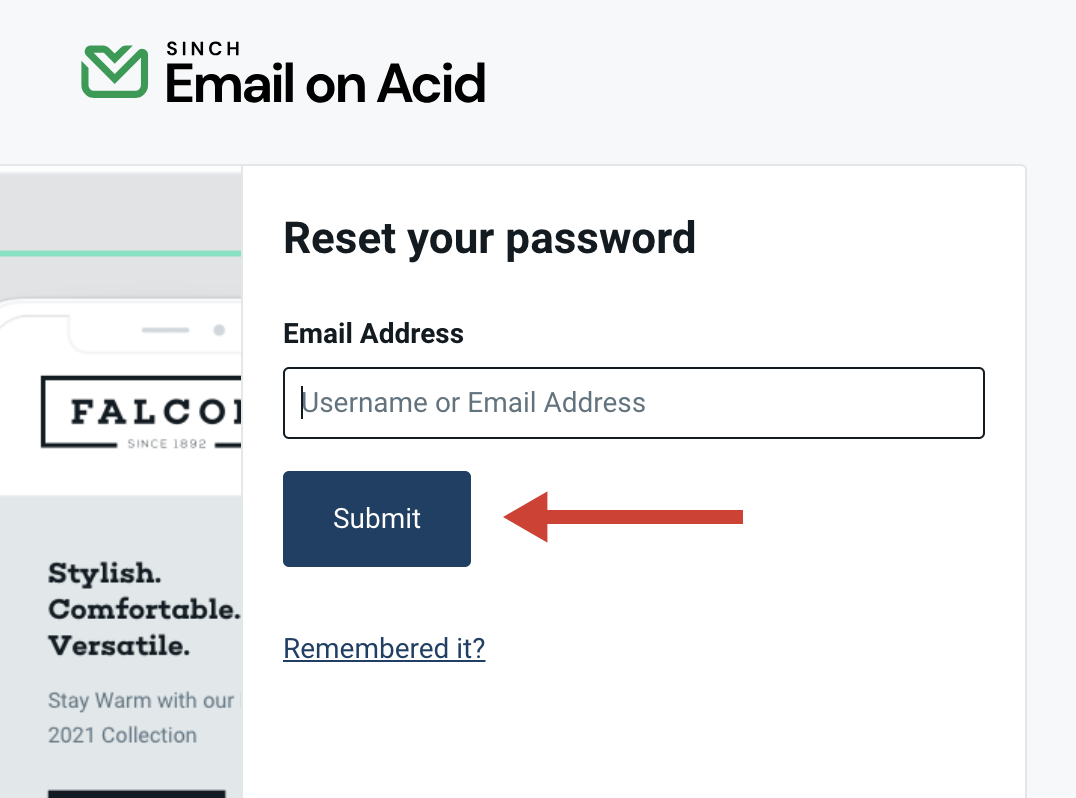Select the SINCH wordmark above the logo
This screenshot has height=798, width=1076.
pyautogui.click(x=202, y=47)
